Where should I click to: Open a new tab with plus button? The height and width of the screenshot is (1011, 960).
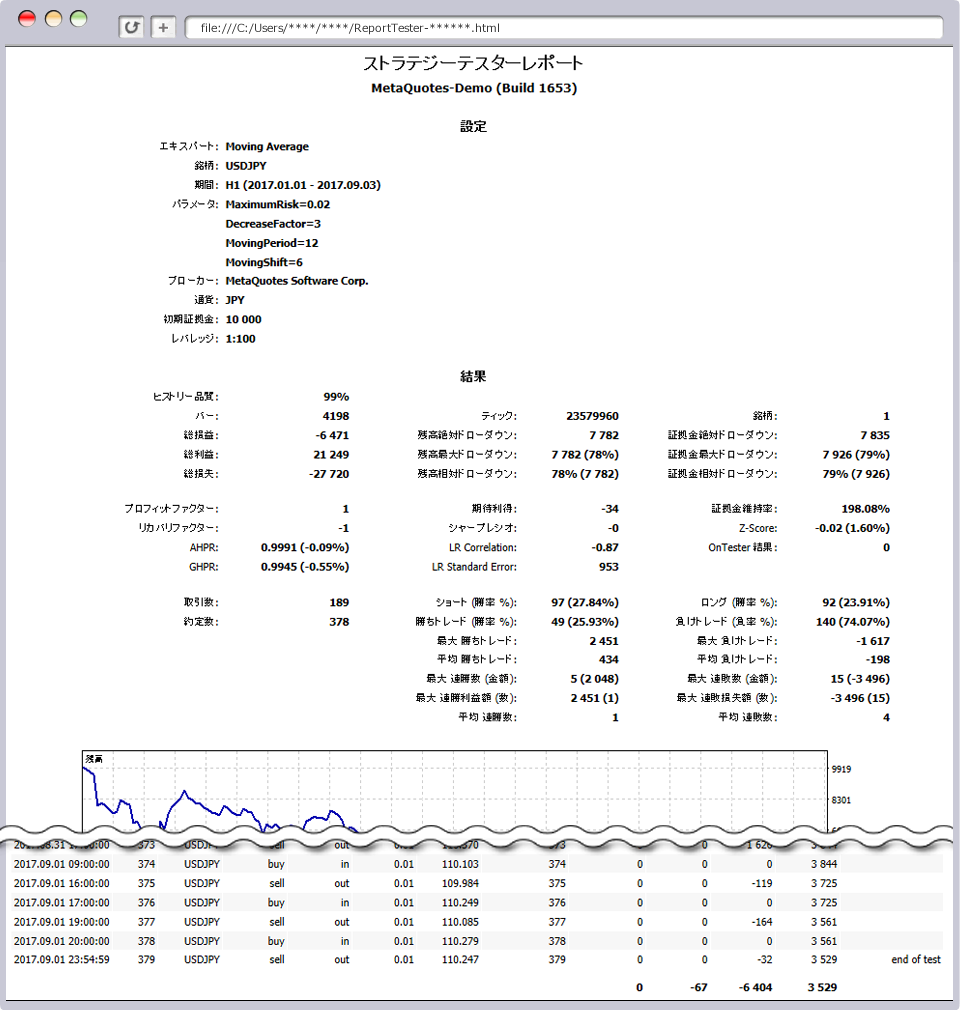pyautogui.click(x=163, y=27)
